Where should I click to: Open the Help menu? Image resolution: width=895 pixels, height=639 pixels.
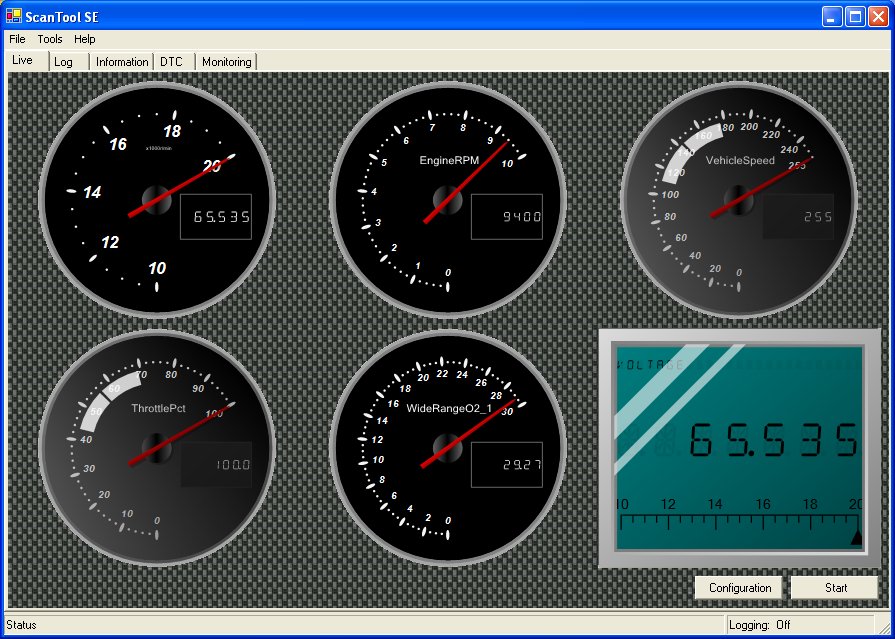(85, 39)
